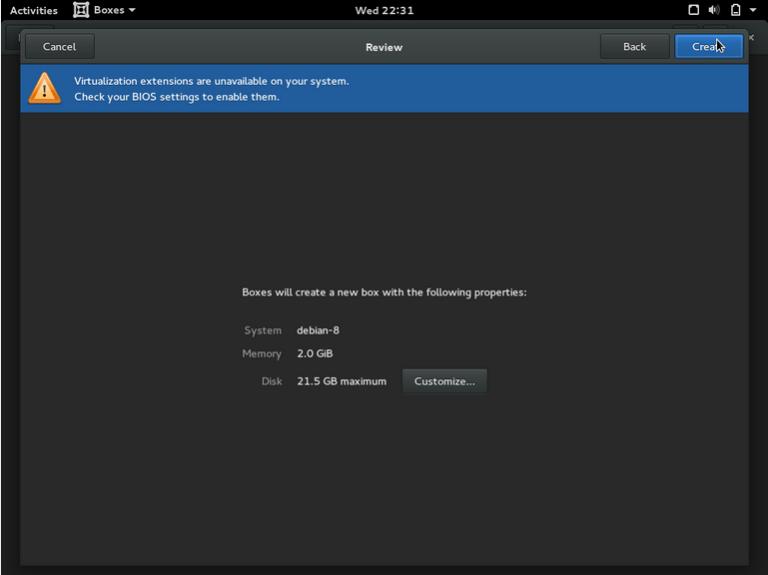Image resolution: width=768 pixels, height=575 pixels.
Task: Open the Activities overview
Action: click(x=34, y=10)
